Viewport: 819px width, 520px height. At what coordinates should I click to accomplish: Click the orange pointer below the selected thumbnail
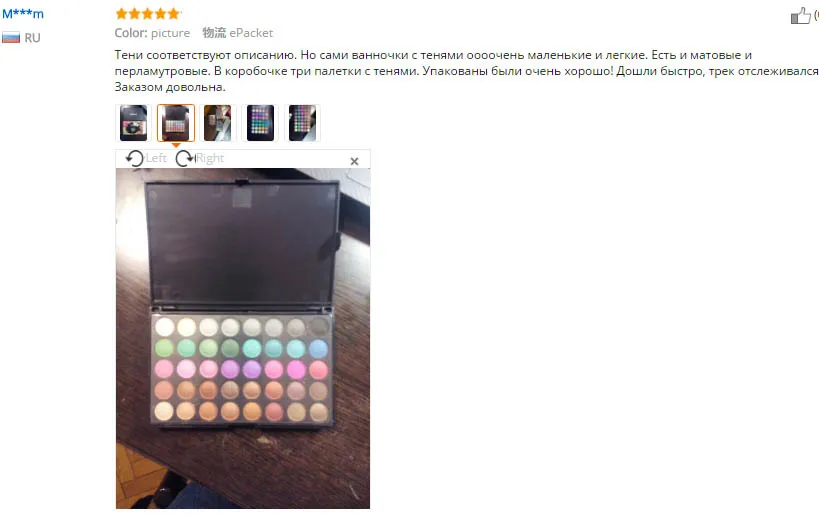point(176,145)
